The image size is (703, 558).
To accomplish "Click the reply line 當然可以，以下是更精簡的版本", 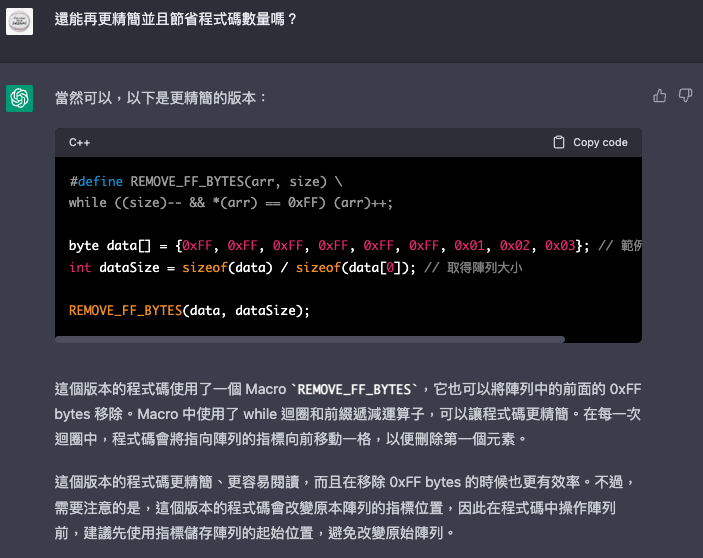I will 161,98.
